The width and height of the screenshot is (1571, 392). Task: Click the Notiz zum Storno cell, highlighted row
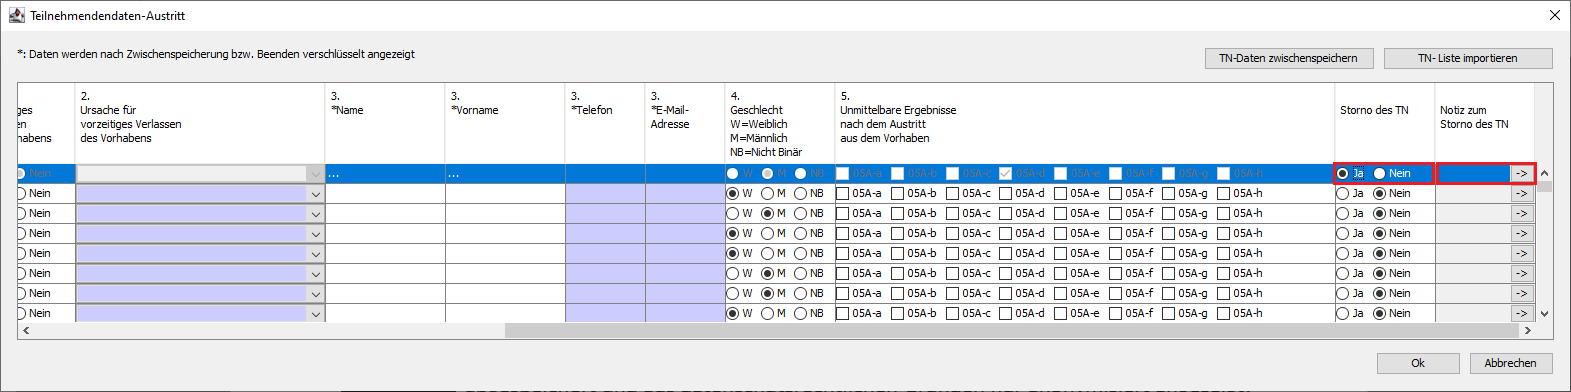coord(1473,173)
